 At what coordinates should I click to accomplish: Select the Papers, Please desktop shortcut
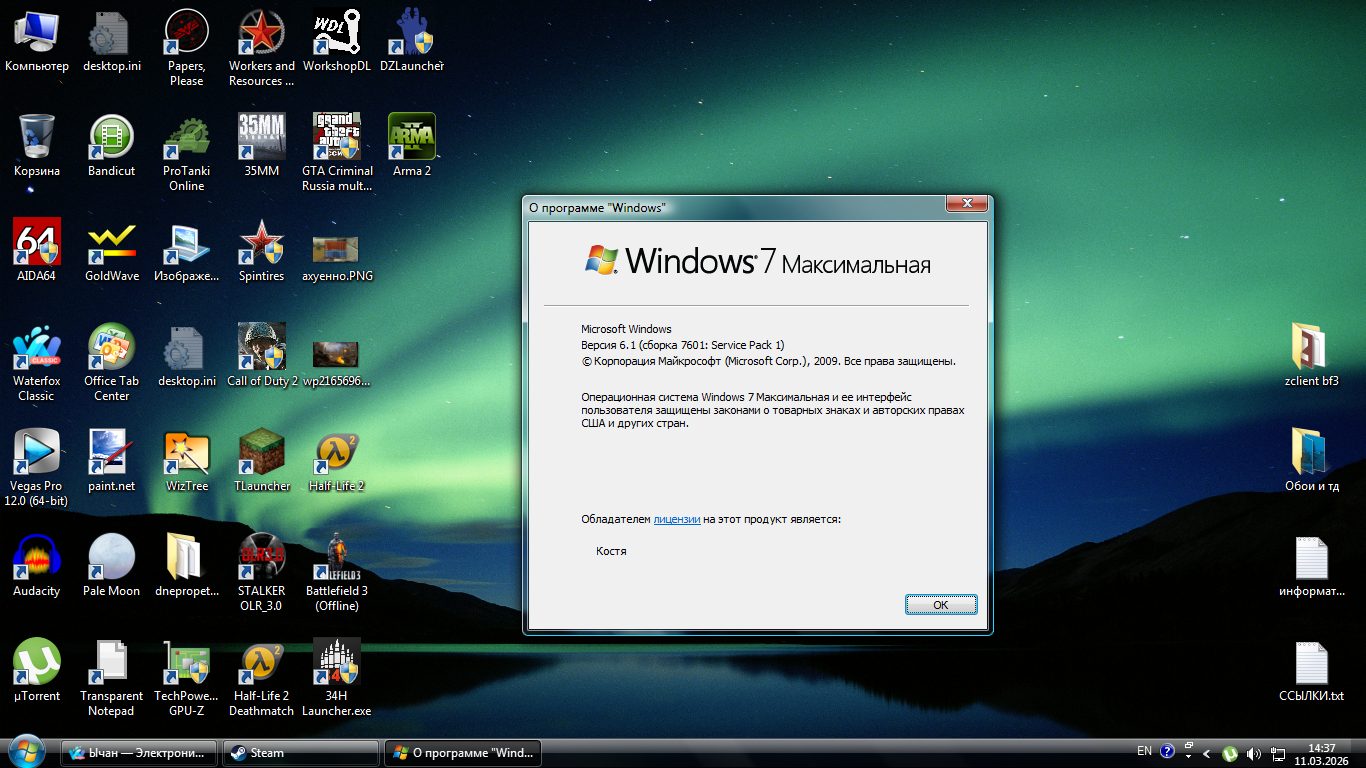click(186, 35)
